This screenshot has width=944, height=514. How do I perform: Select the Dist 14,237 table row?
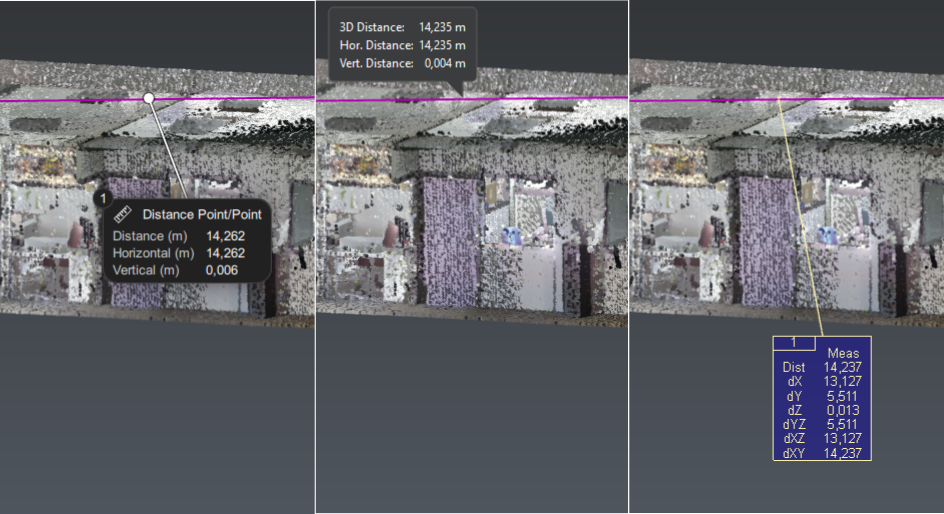(821, 368)
